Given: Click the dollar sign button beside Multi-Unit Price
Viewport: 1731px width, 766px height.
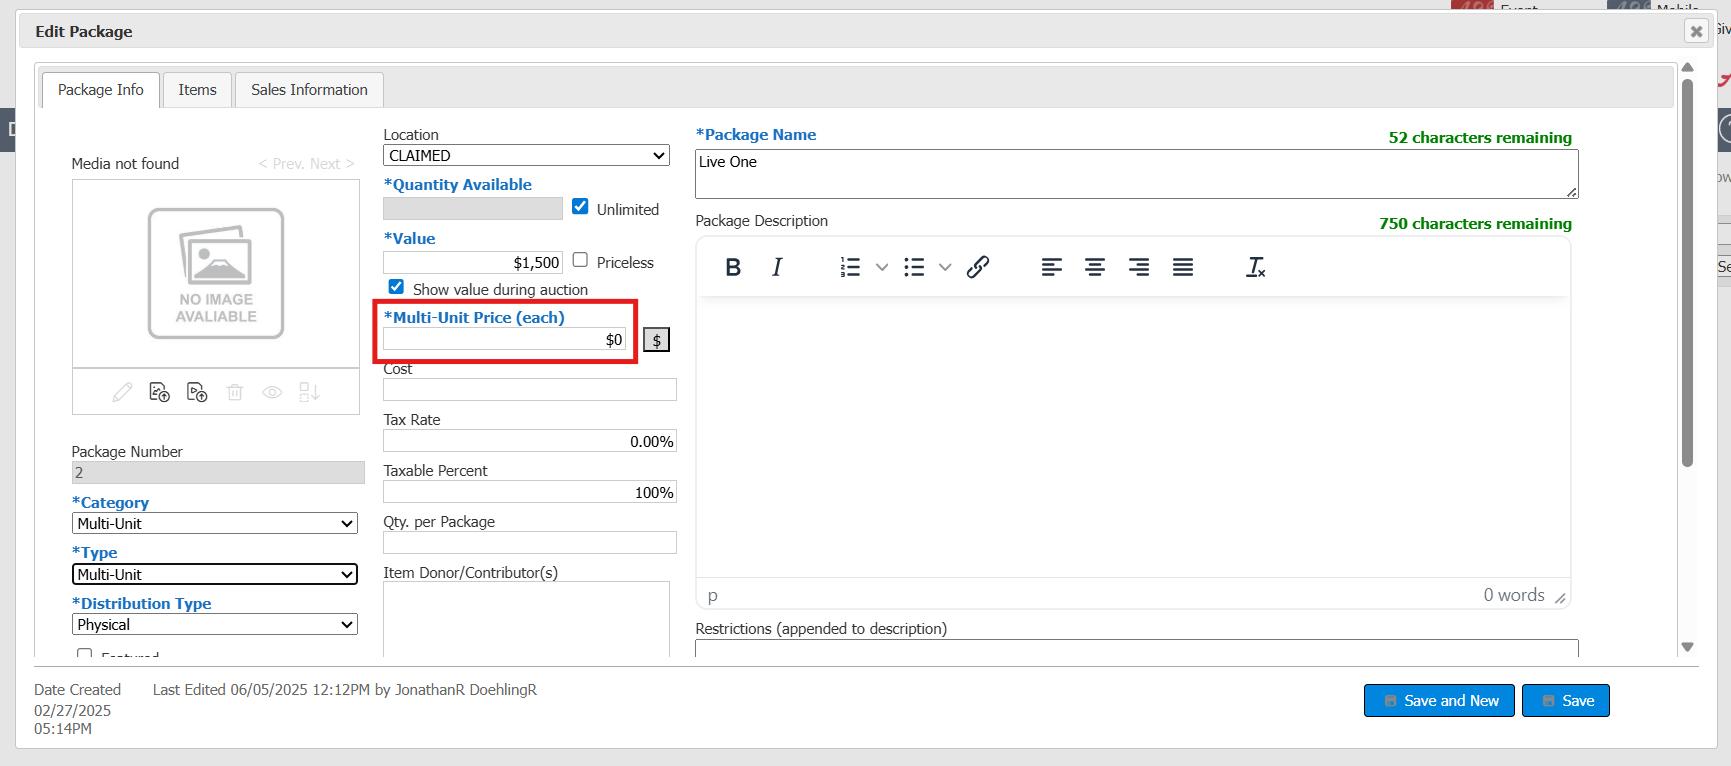Looking at the screenshot, I should coord(656,340).
